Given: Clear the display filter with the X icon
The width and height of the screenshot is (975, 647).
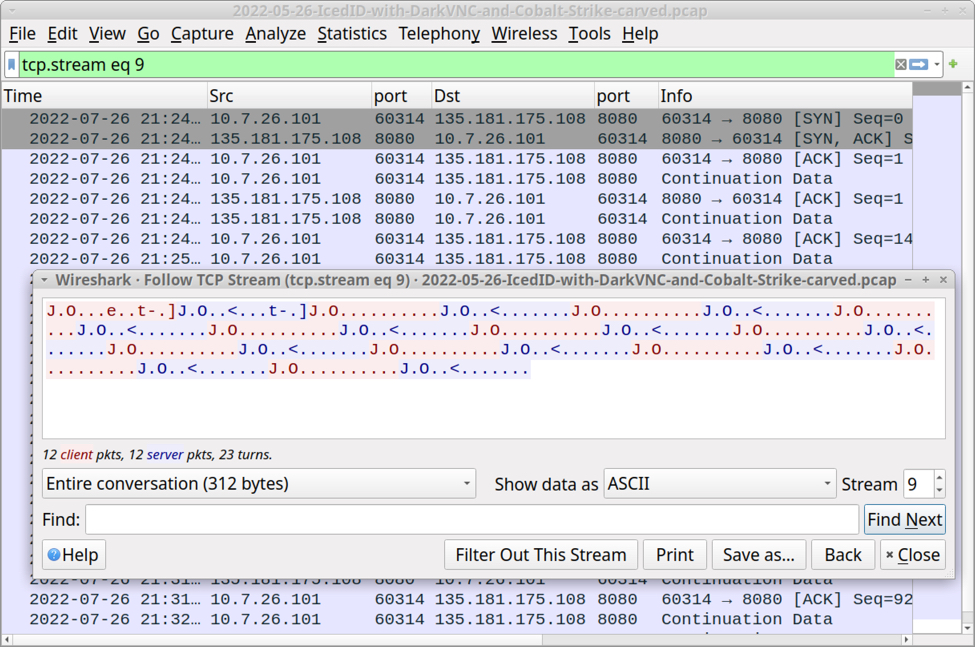Looking at the screenshot, I should pyautogui.click(x=900, y=65).
